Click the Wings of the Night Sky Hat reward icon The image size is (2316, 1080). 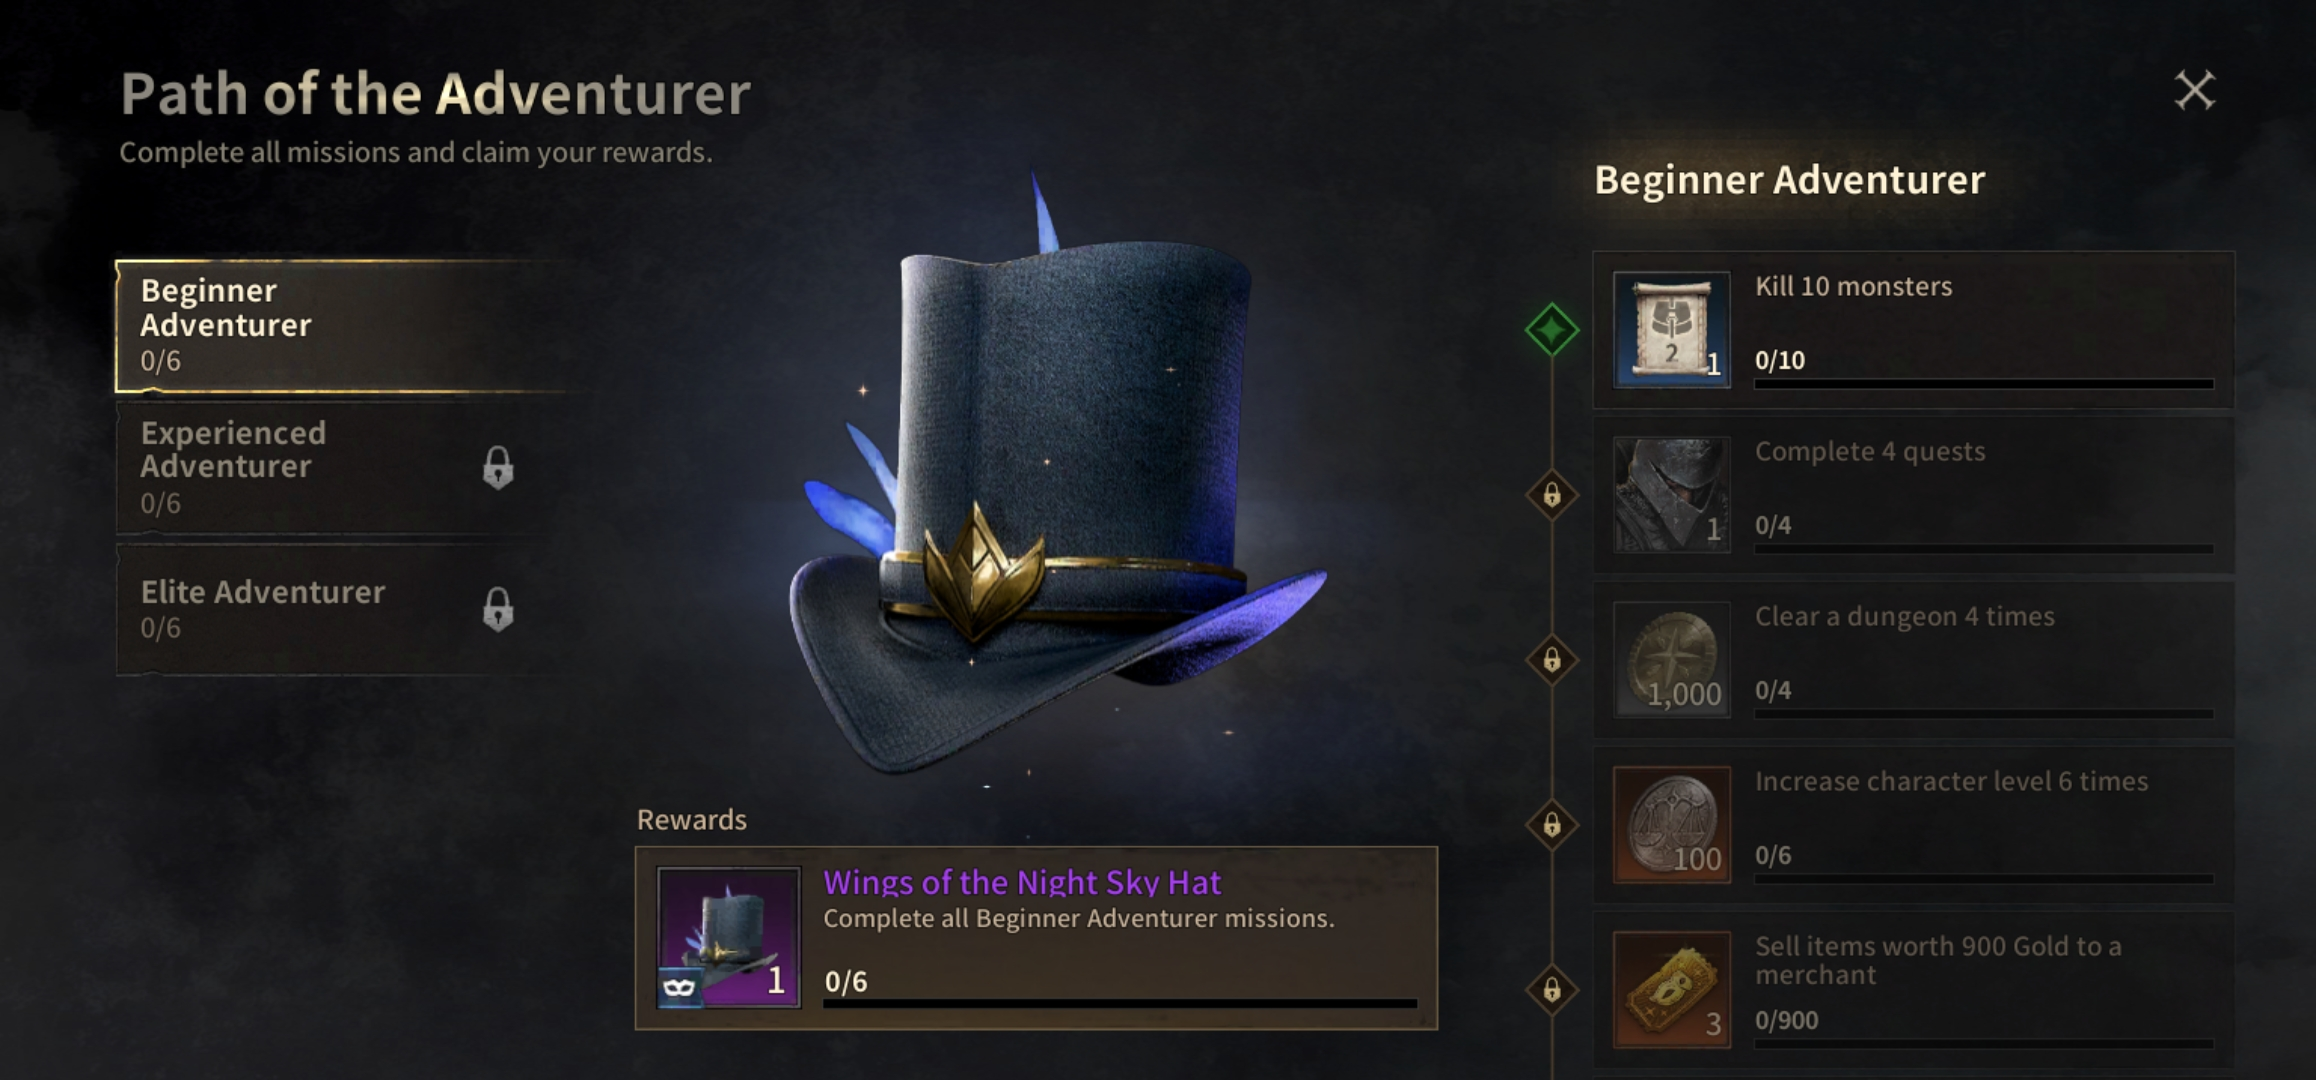click(x=728, y=937)
